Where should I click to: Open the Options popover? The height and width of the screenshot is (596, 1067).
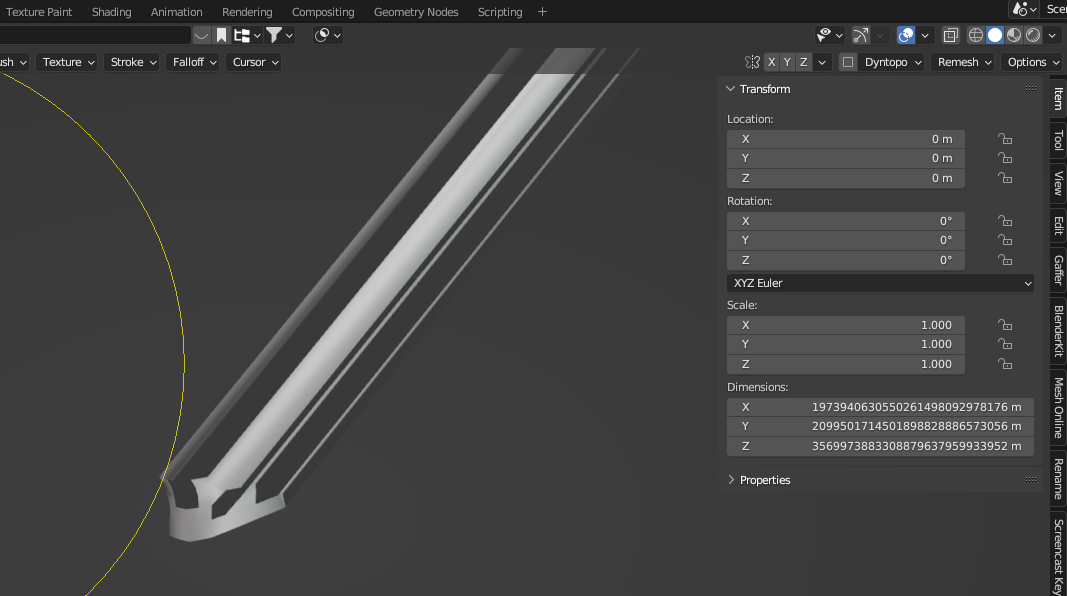[x=1032, y=62]
